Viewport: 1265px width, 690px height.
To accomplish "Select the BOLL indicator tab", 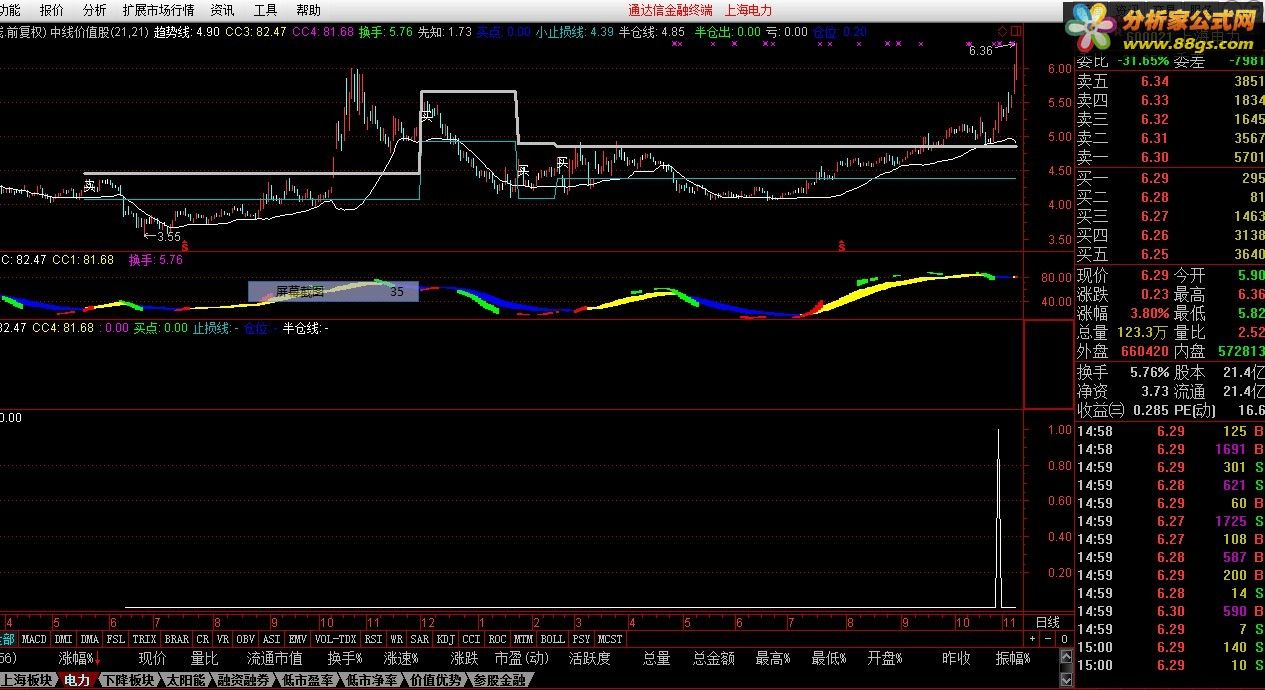I will (x=552, y=638).
